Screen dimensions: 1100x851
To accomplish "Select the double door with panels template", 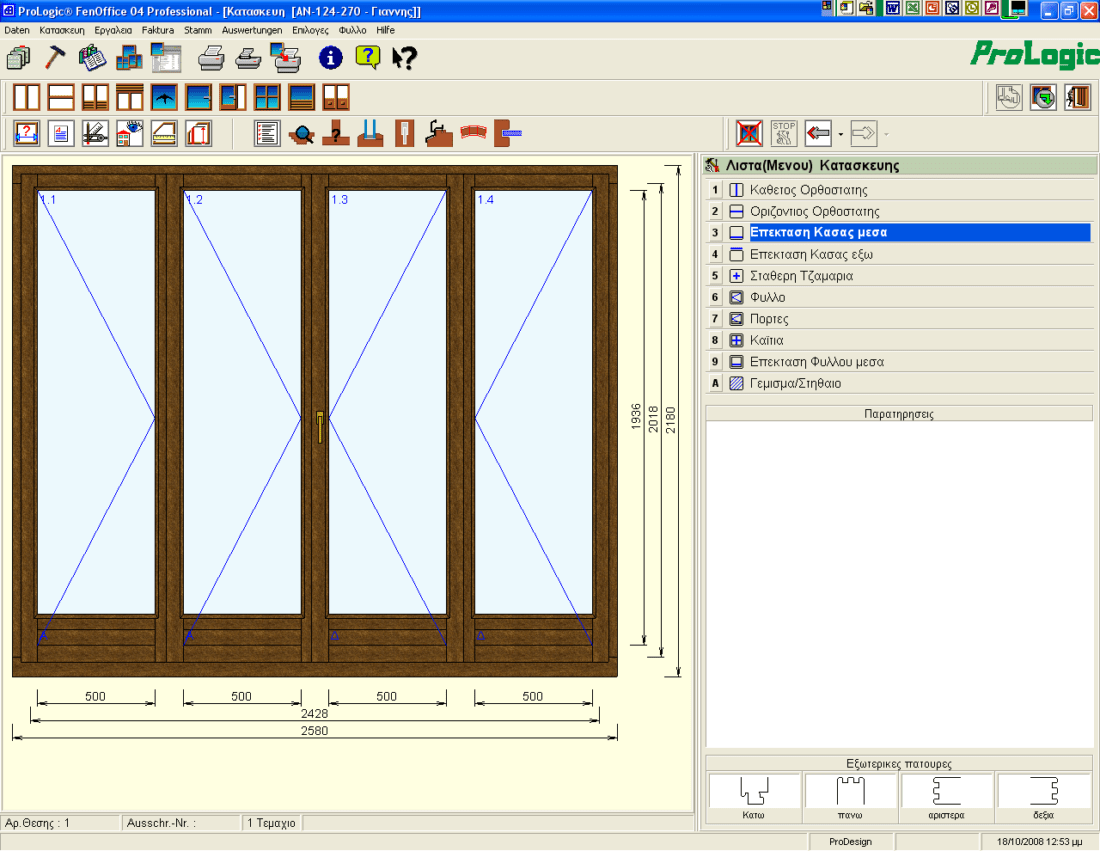I will (336, 98).
